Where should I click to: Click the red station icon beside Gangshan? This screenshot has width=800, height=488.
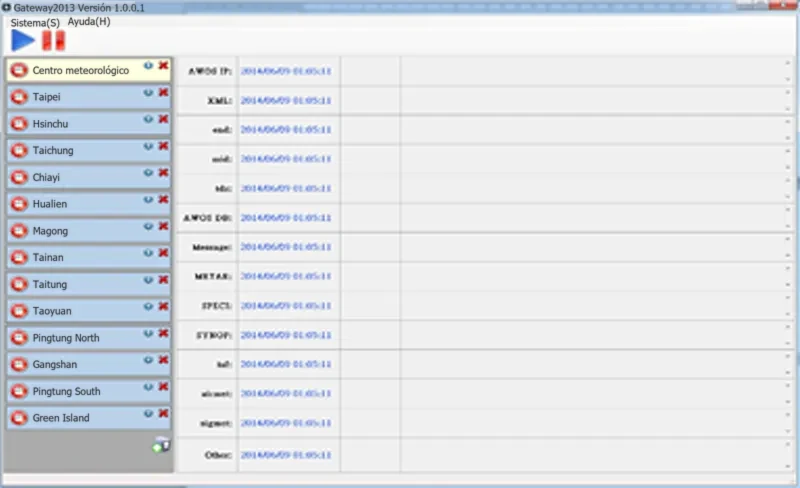[19, 364]
